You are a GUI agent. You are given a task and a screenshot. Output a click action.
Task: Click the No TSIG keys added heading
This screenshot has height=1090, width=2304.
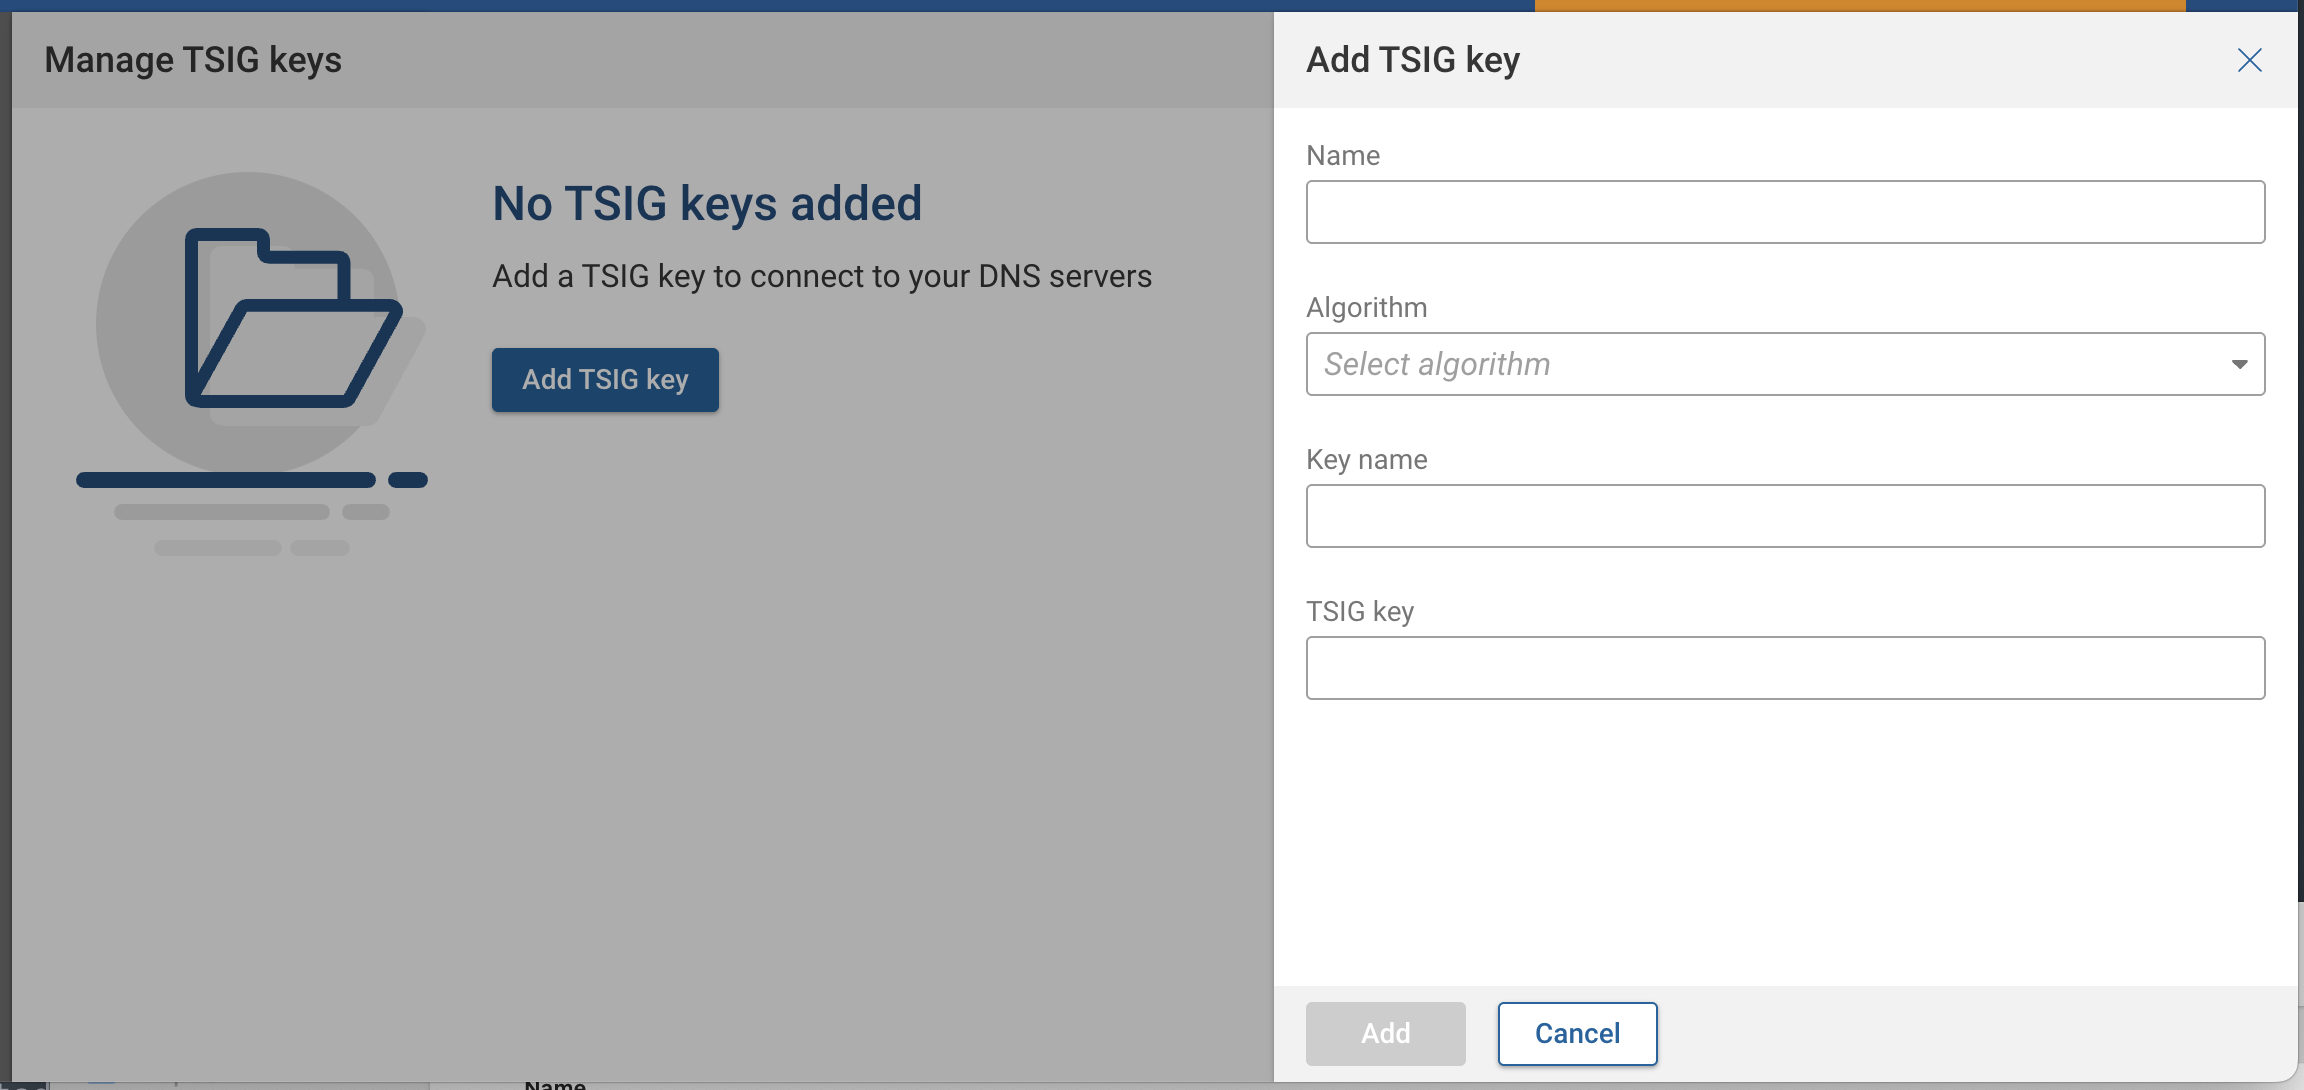click(x=707, y=203)
